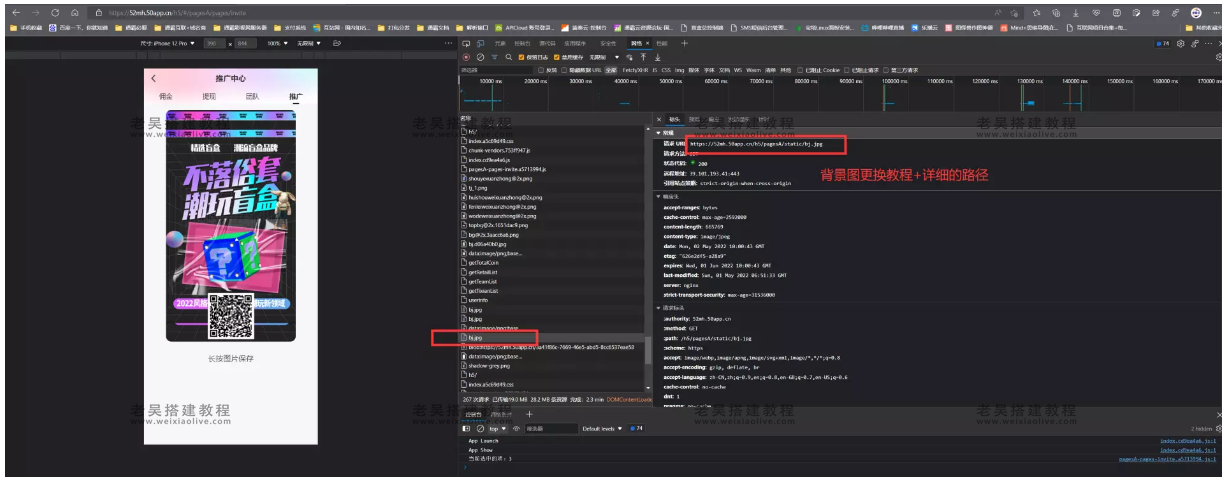Image resolution: width=1222 pixels, height=478 pixels.
Task: Click the index.cd9ea4a6.js source link
Action: click(1187, 440)
